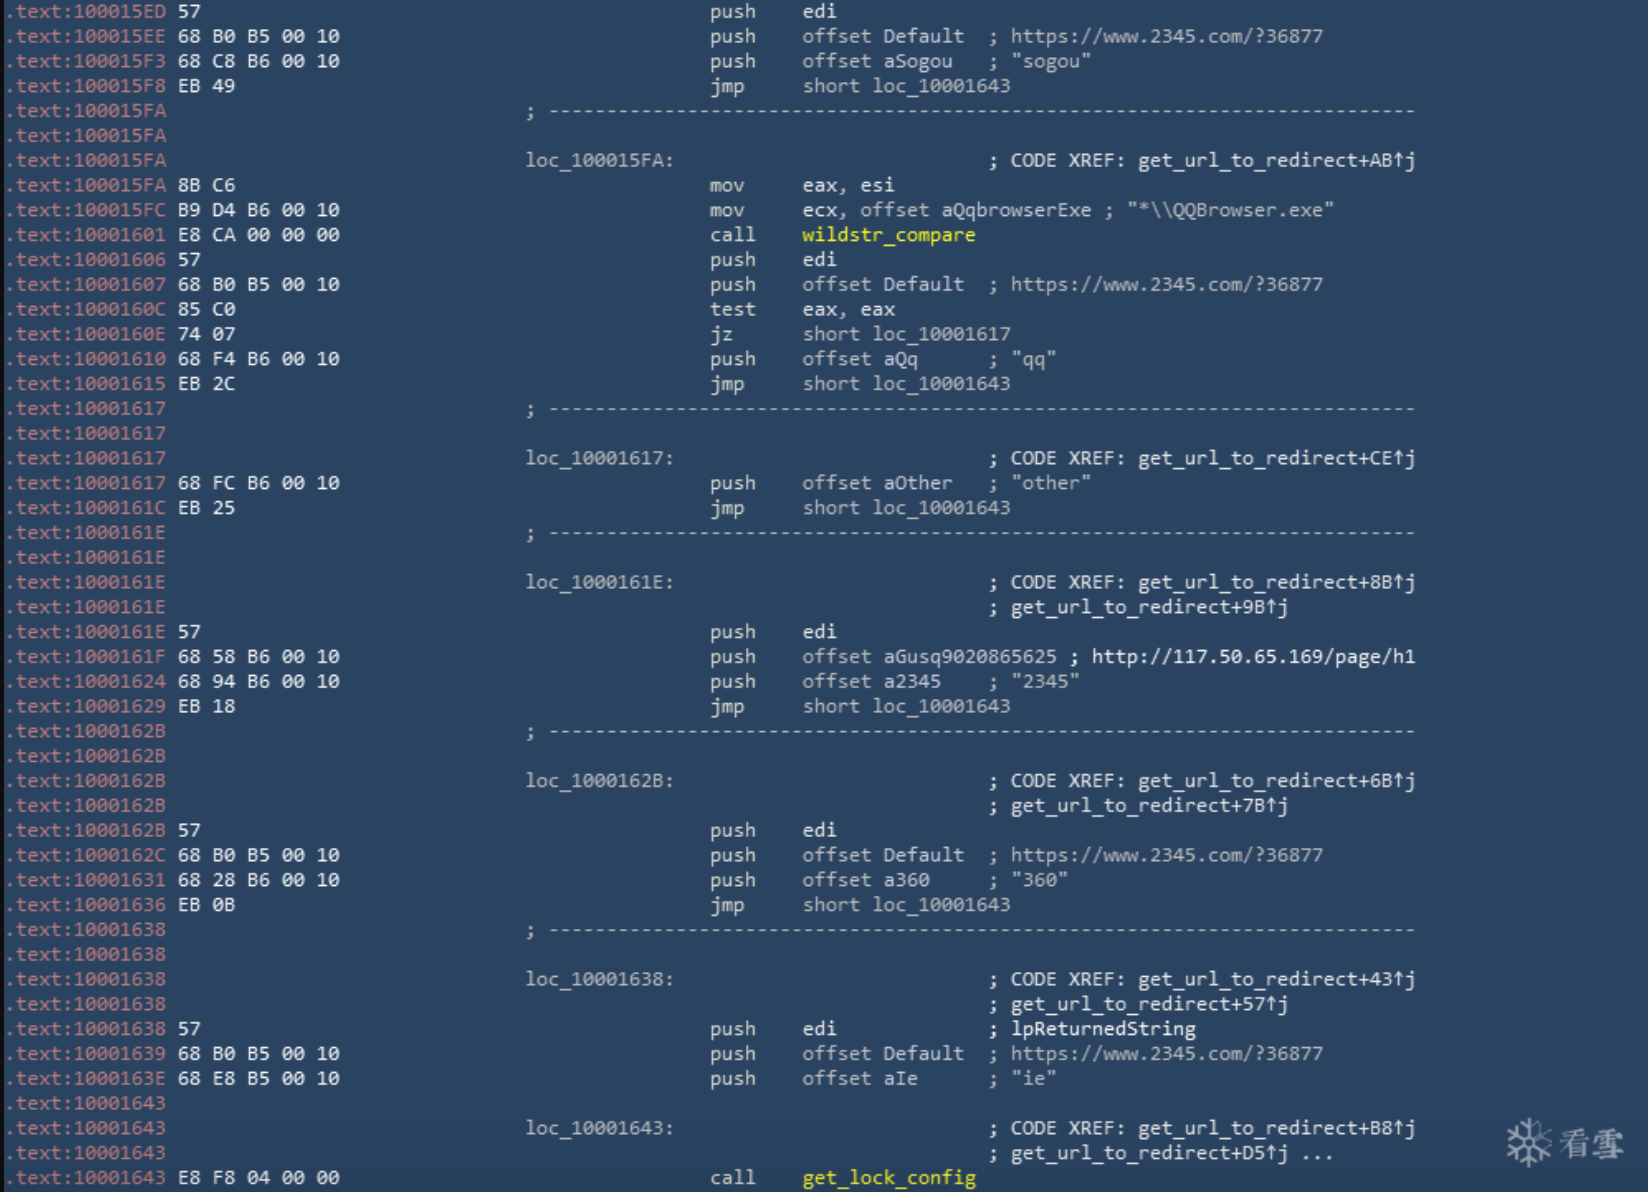Image resolution: width=1648 pixels, height=1192 pixels.
Task: Click the http://117.50.65.169 URL comment
Action: [1252, 657]
